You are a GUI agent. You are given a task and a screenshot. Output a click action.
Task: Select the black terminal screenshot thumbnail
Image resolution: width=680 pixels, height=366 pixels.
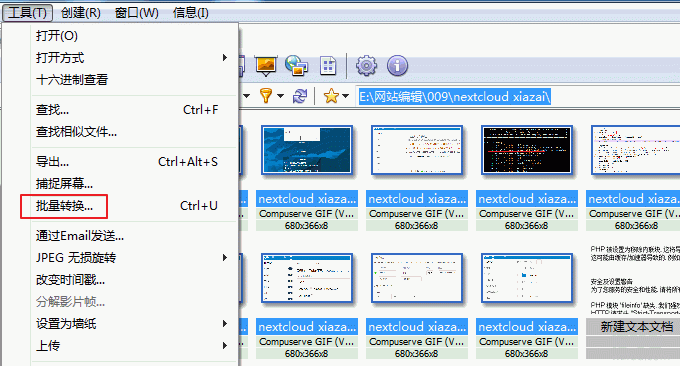pyautogui.click(x=526, y=150)
